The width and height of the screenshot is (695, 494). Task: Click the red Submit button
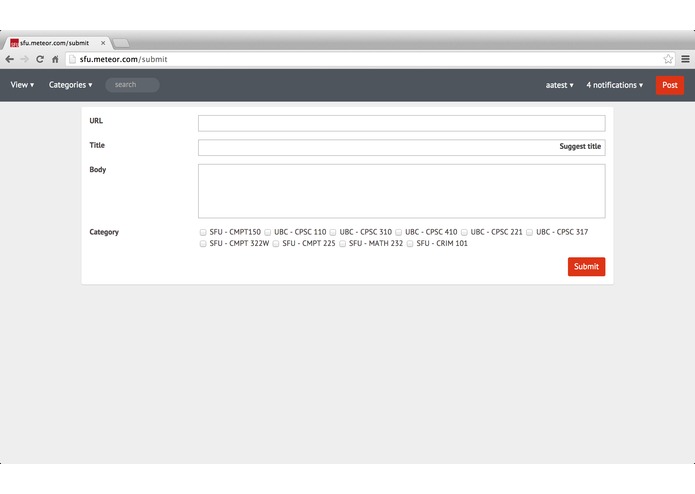pos(586,267)
